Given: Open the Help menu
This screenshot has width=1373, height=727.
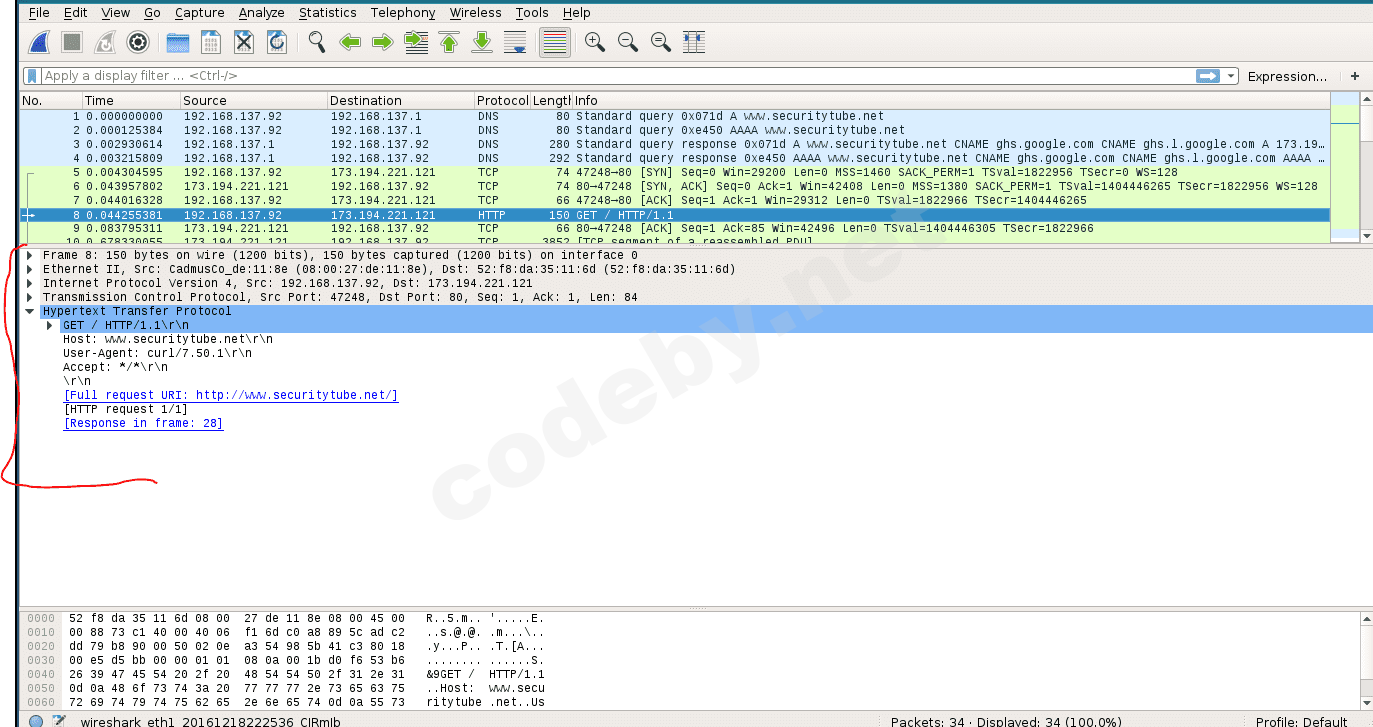Looking at the screenshot, I should click(x=576, y=13).
